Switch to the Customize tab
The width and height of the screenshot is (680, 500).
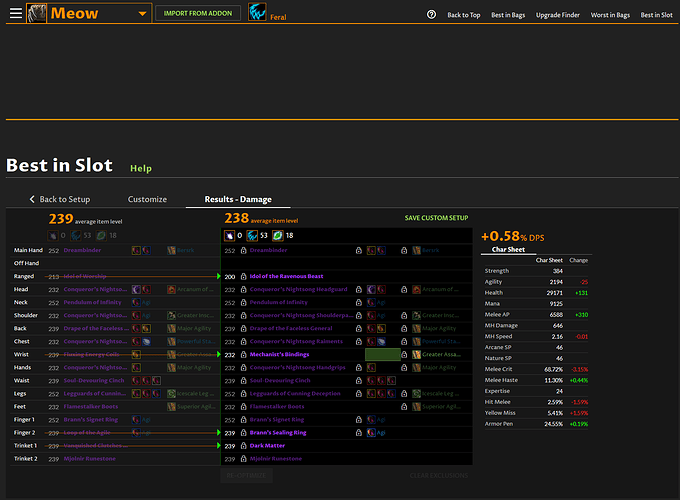147,199
